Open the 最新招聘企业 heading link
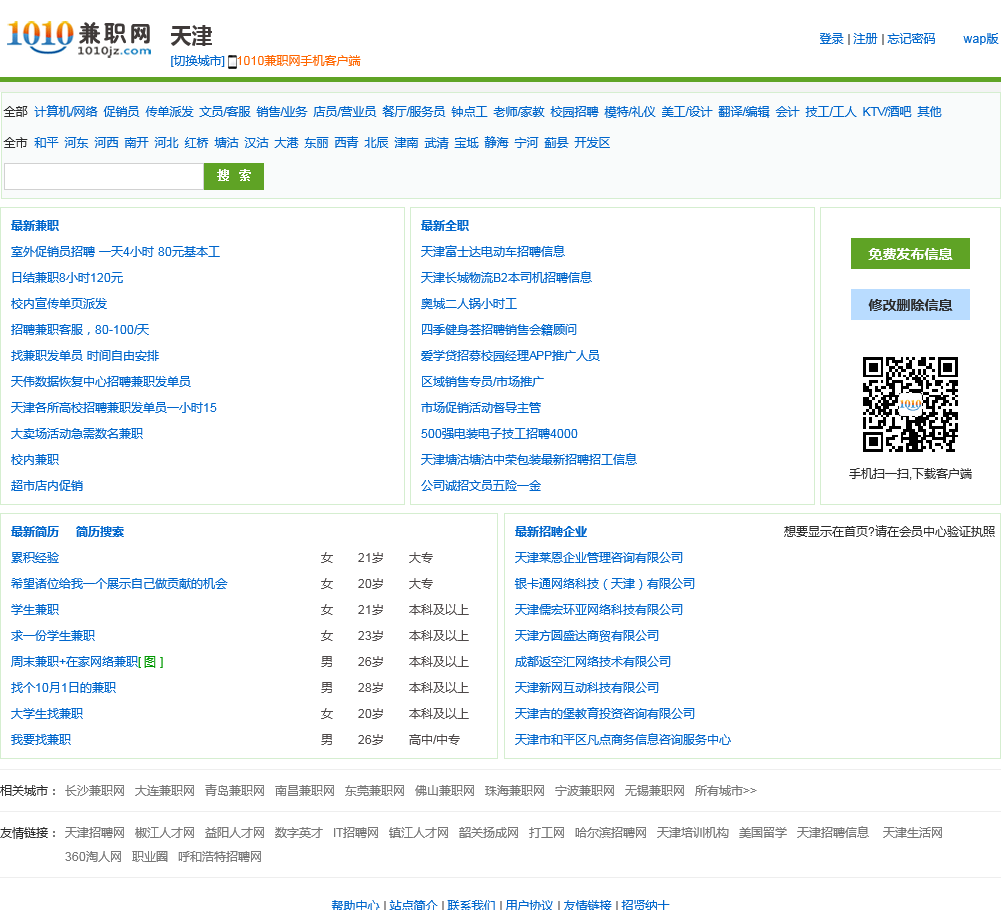Image resolution: width=1001 pixels, height=910 pixels. pyautogui.click(x=550, y=531)
